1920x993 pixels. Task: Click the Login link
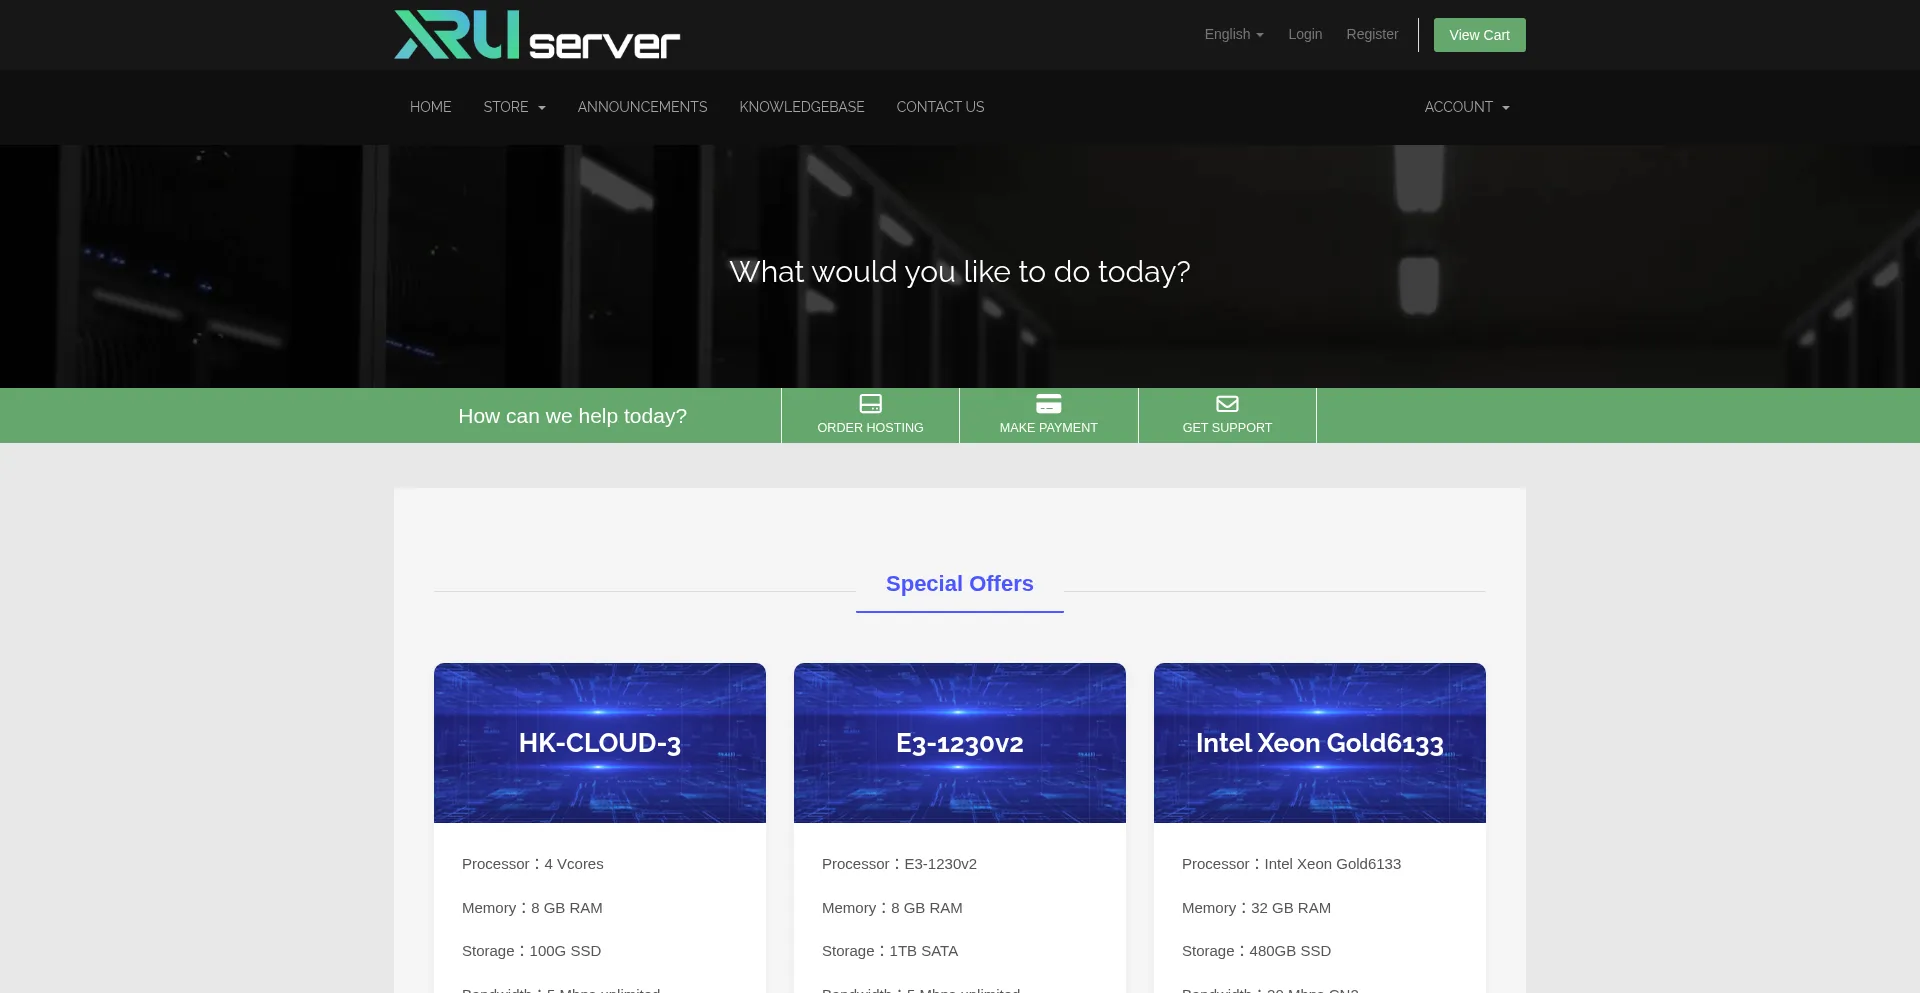coord(1305,34)
